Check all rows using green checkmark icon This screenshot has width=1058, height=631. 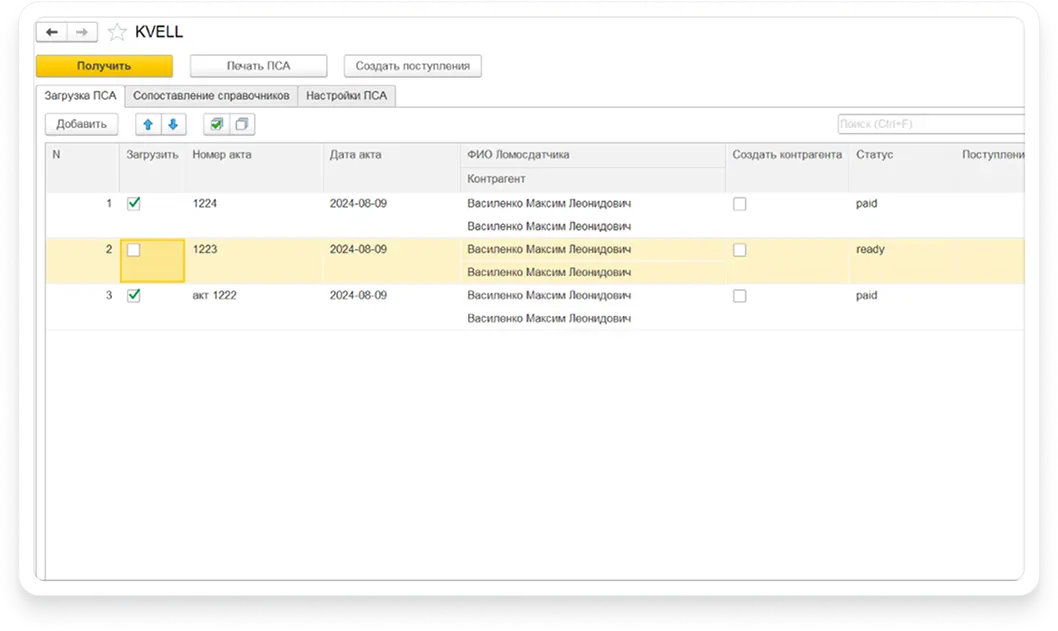tap(217, 124)
